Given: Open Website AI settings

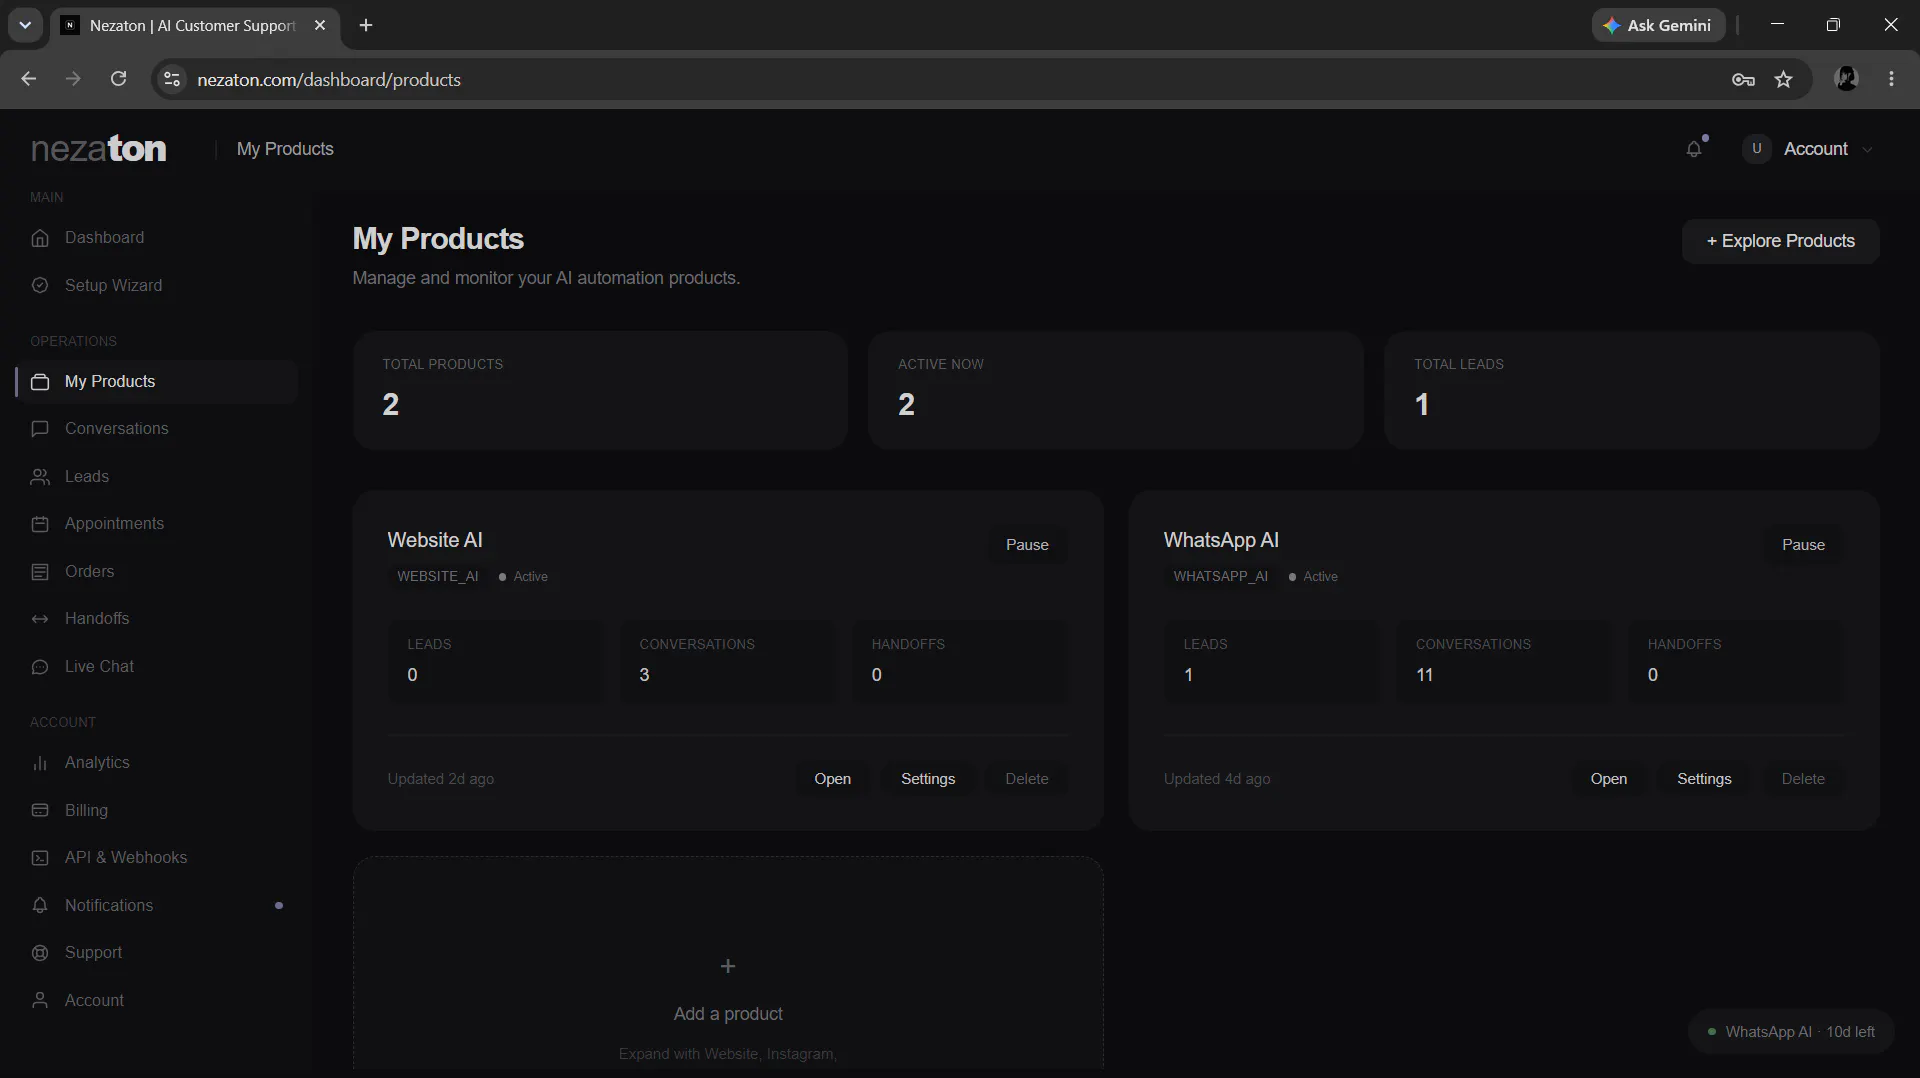Looking at the screenshot, I should (x=928, y=779).
